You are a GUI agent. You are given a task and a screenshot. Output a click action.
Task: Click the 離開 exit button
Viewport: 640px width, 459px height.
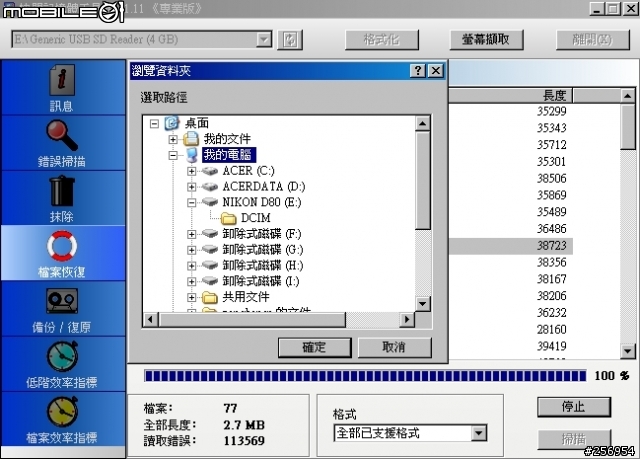593,40
